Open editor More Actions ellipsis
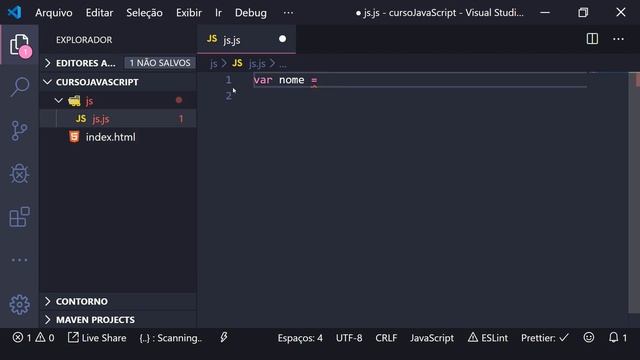The image size is (640, 360). [618, 39]
